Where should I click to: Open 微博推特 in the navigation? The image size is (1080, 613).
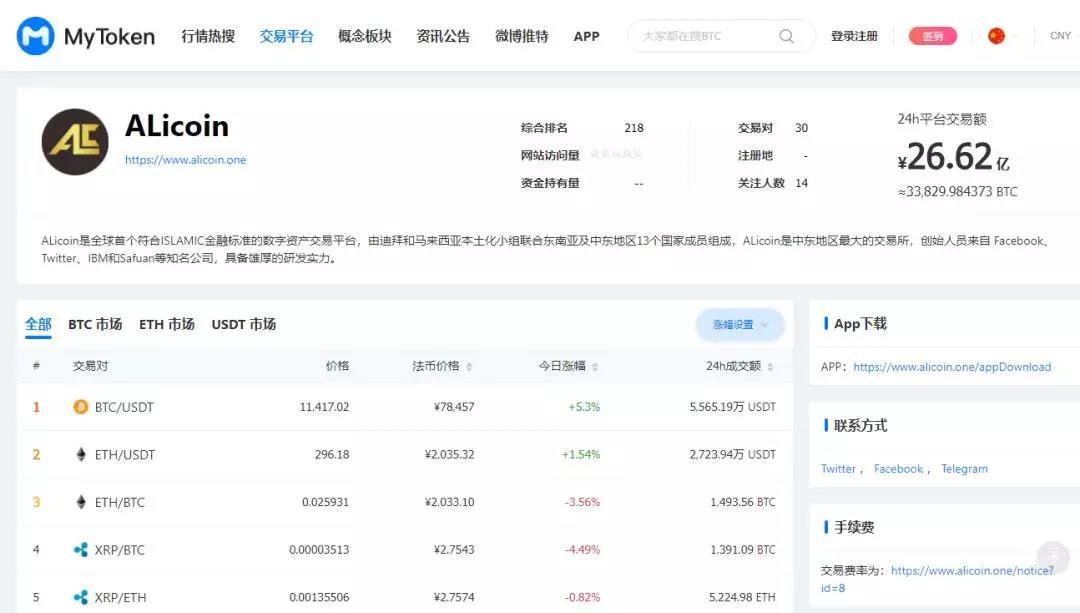click(x=522, y=36)
